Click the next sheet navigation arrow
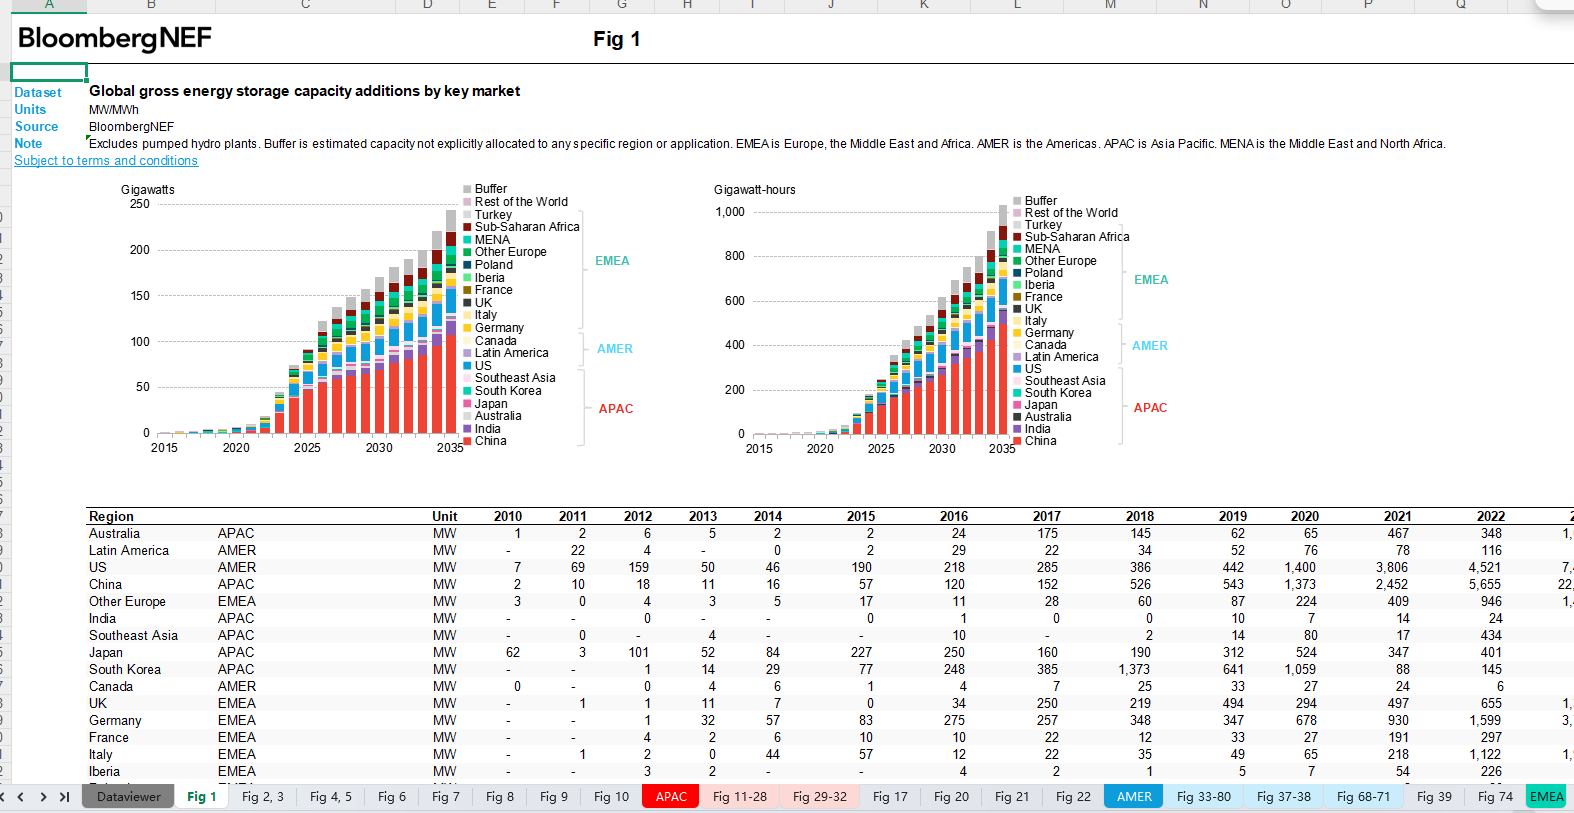 43,797
